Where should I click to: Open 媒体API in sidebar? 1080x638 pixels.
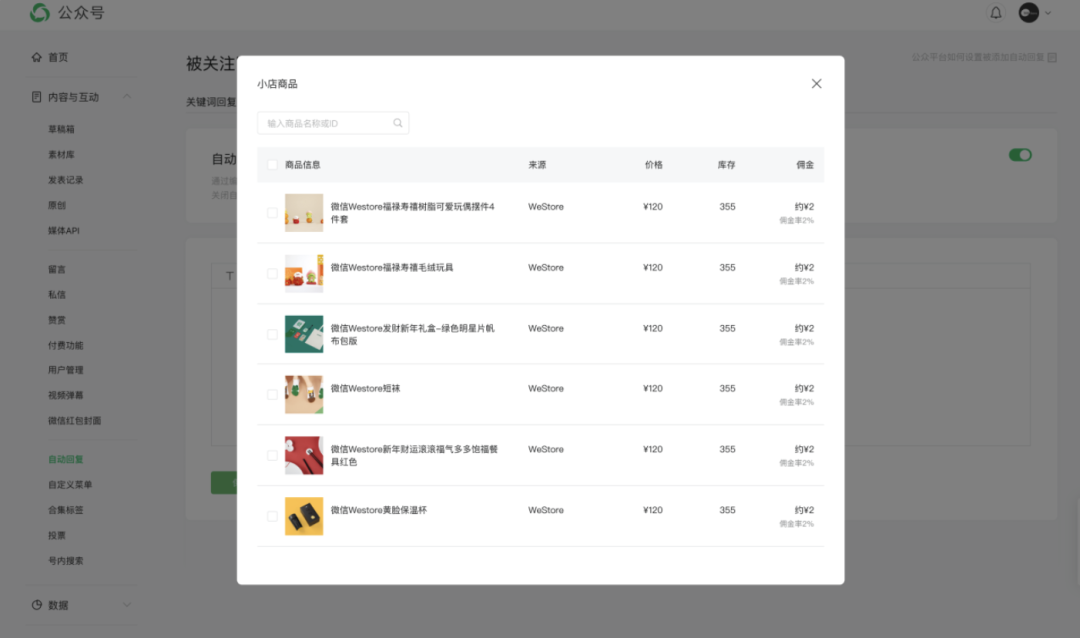[63, 230]
